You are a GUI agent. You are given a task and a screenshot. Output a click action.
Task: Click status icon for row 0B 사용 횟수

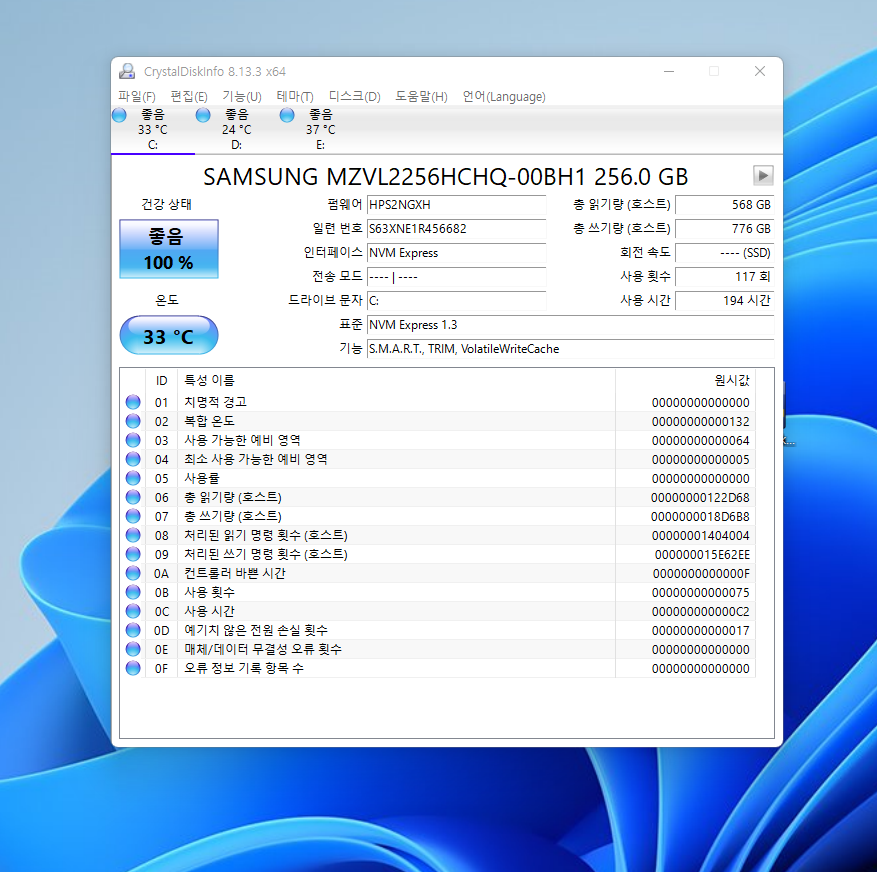point(133,592)
